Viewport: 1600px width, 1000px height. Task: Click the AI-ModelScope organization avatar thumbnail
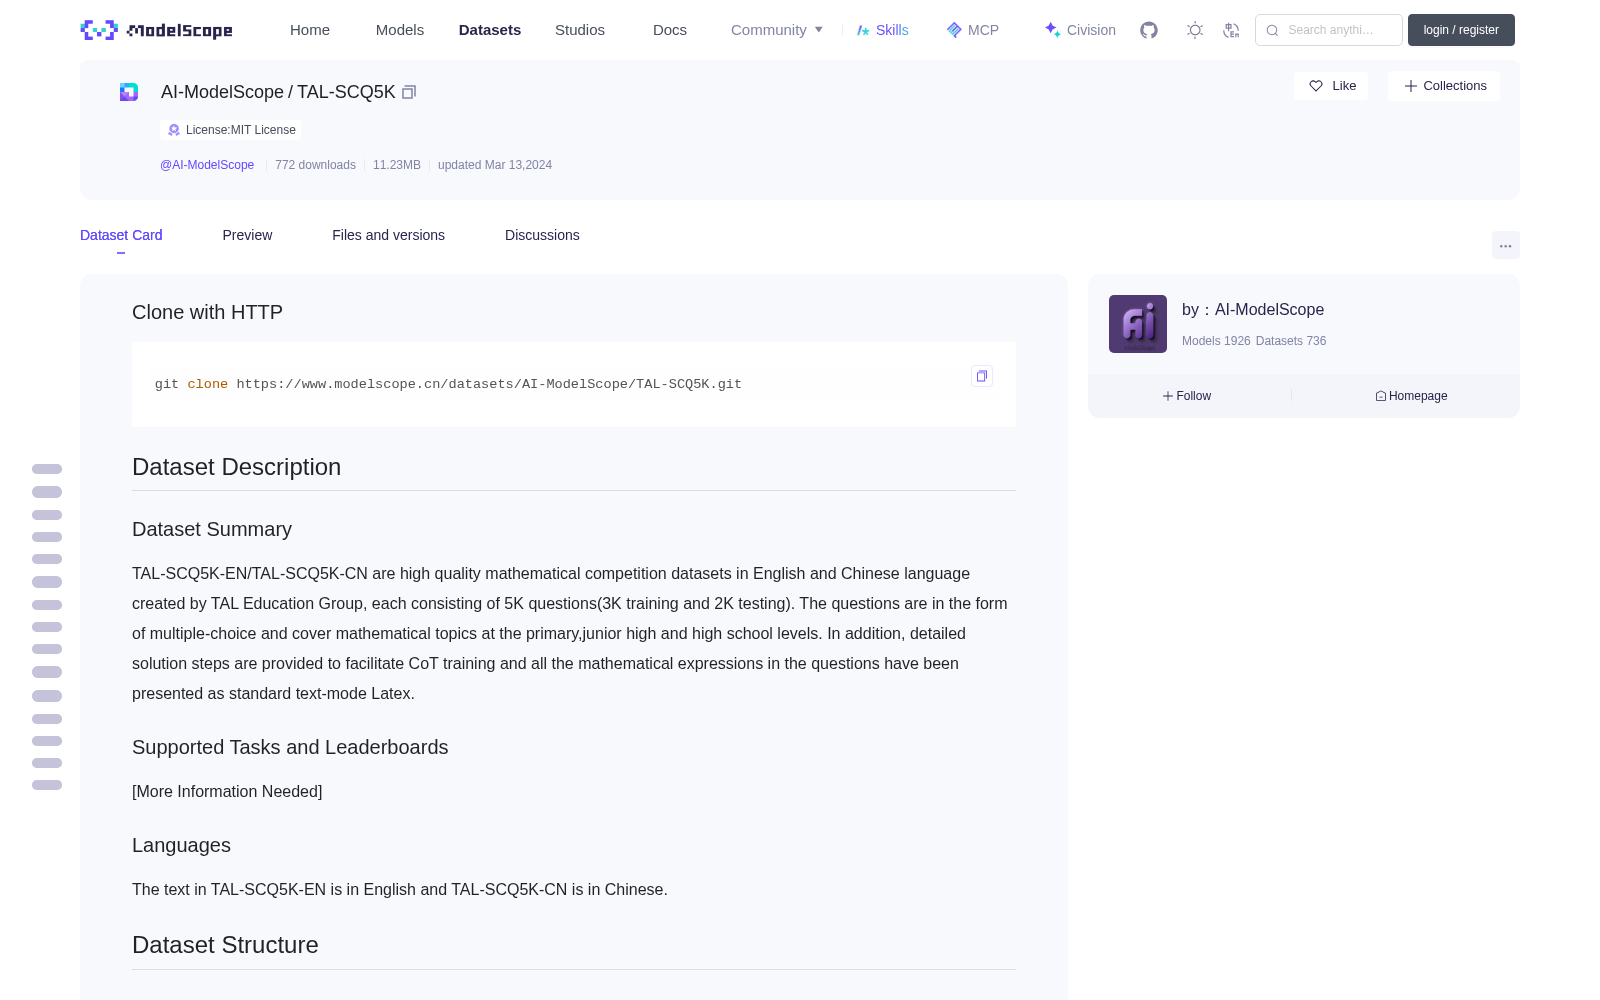pyautogui.click(x=1138, y=324)
